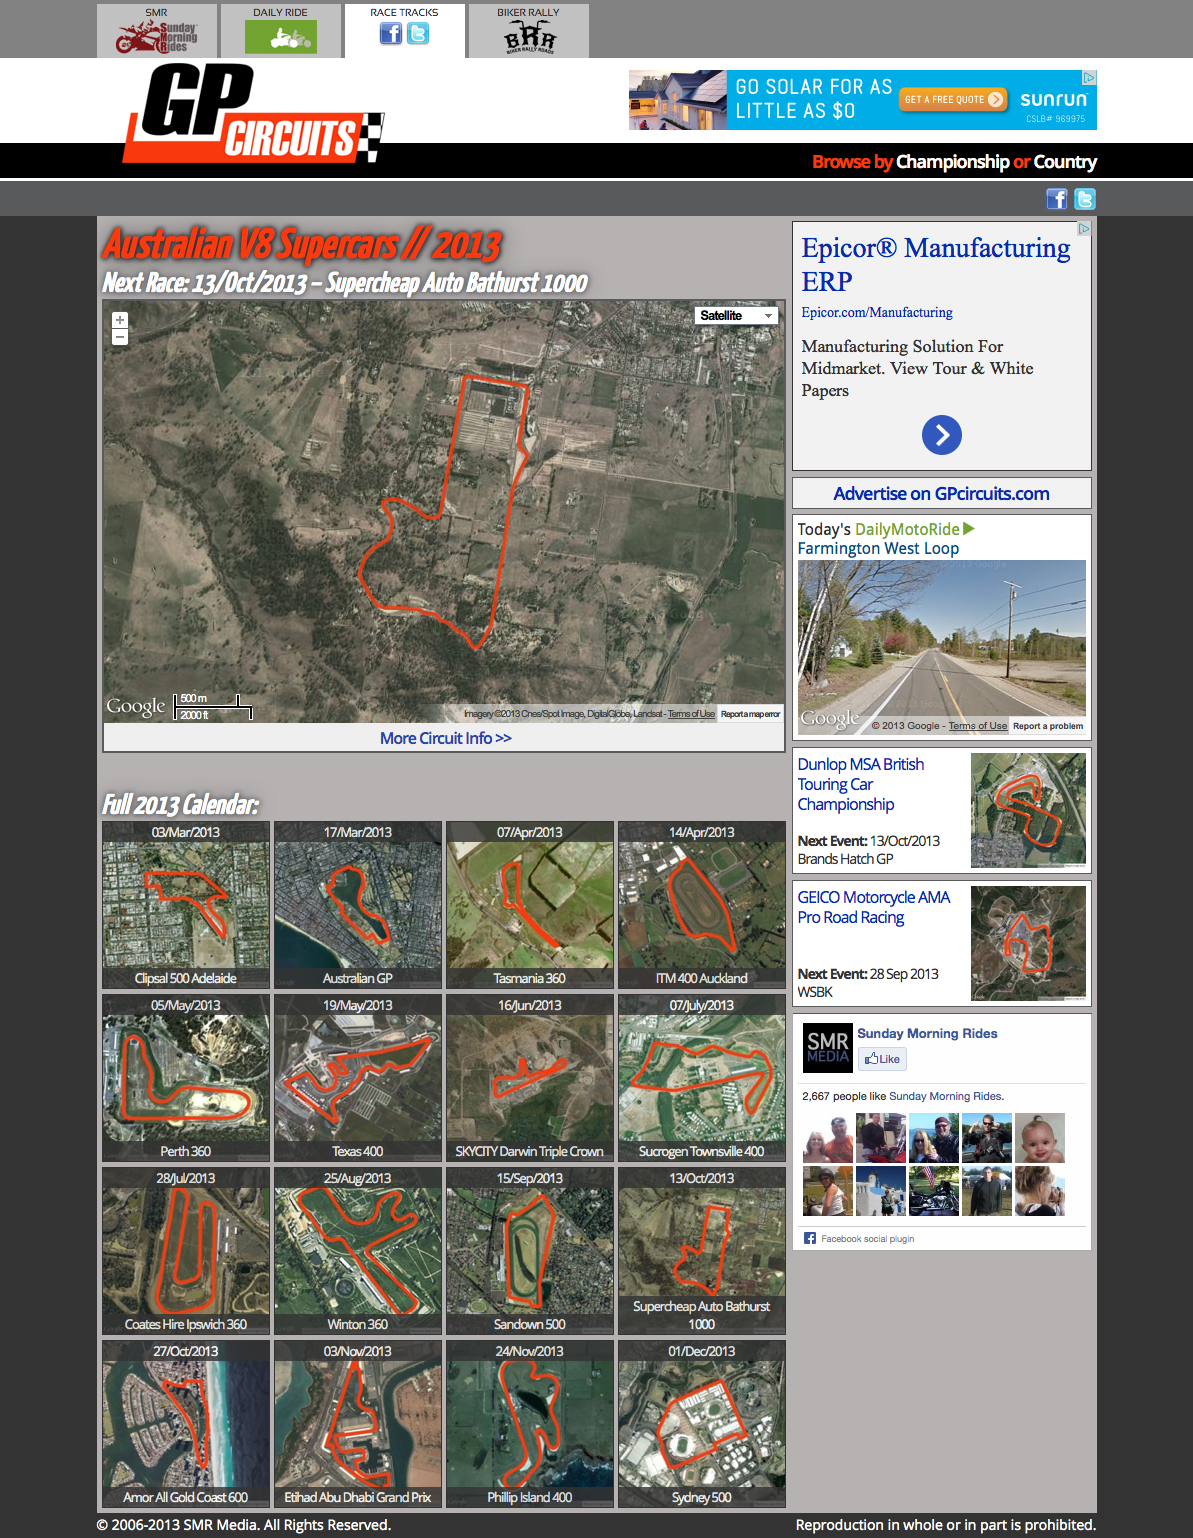Click Facebook social plugin link
The height and width of the screenshot is (1538, 1193).
[867, 1239]
